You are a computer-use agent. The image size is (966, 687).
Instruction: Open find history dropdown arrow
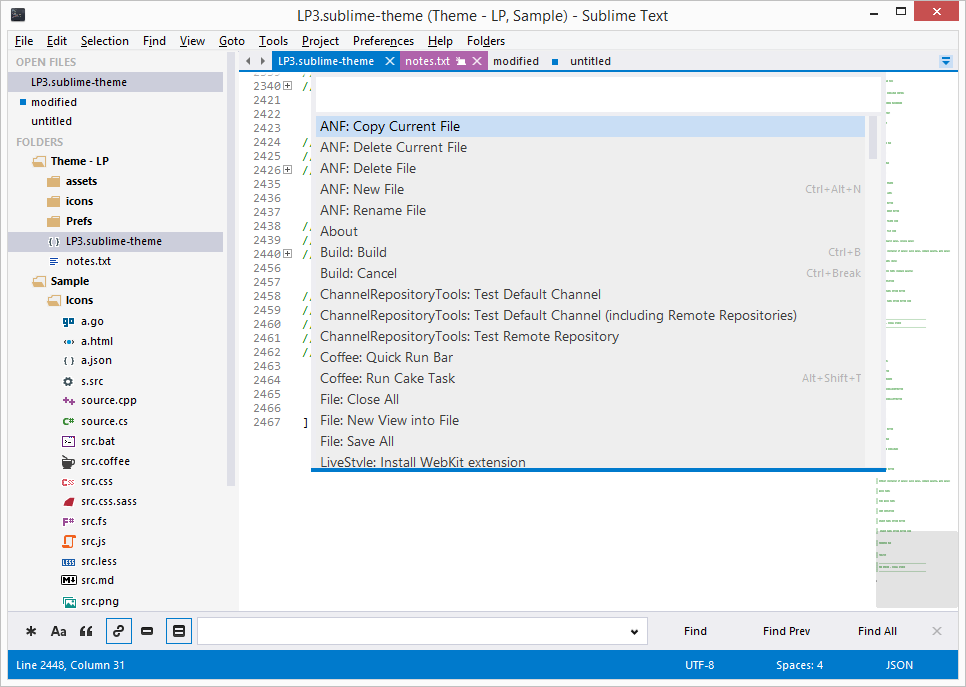pyautogui.click(x=634, y=632)
